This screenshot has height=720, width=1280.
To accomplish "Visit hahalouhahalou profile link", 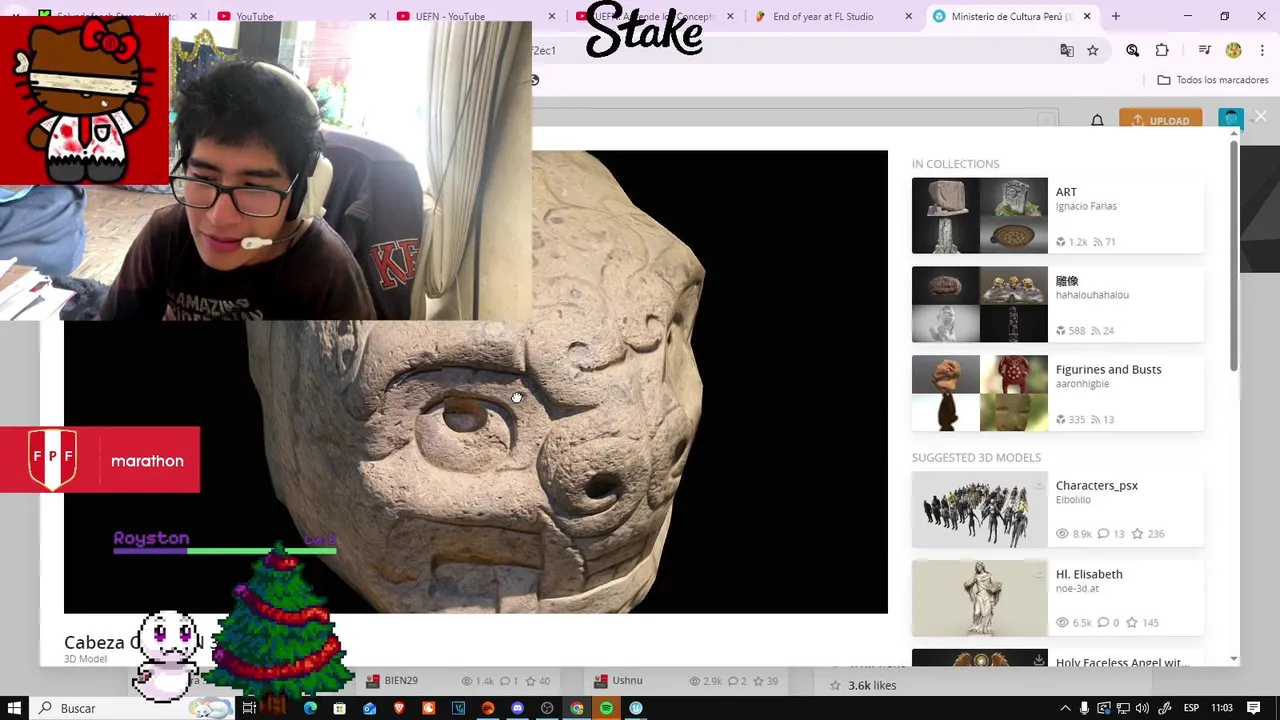I will 1092,295.
